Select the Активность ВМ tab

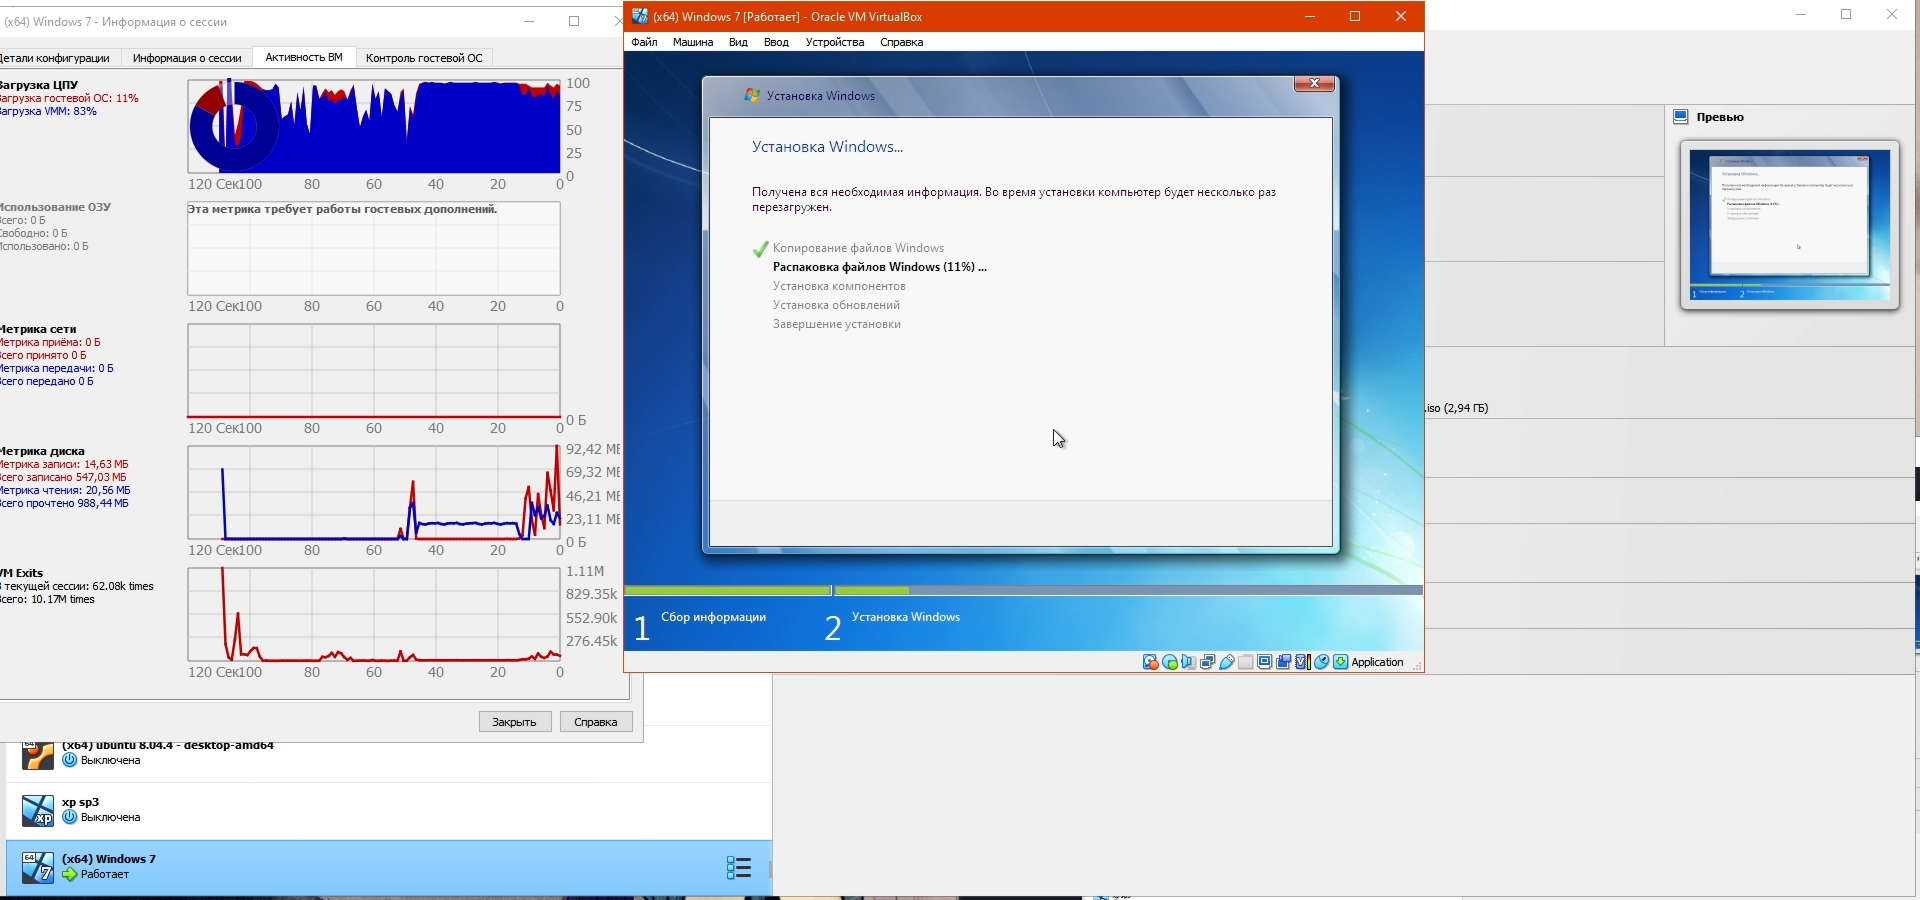(304, 58)
